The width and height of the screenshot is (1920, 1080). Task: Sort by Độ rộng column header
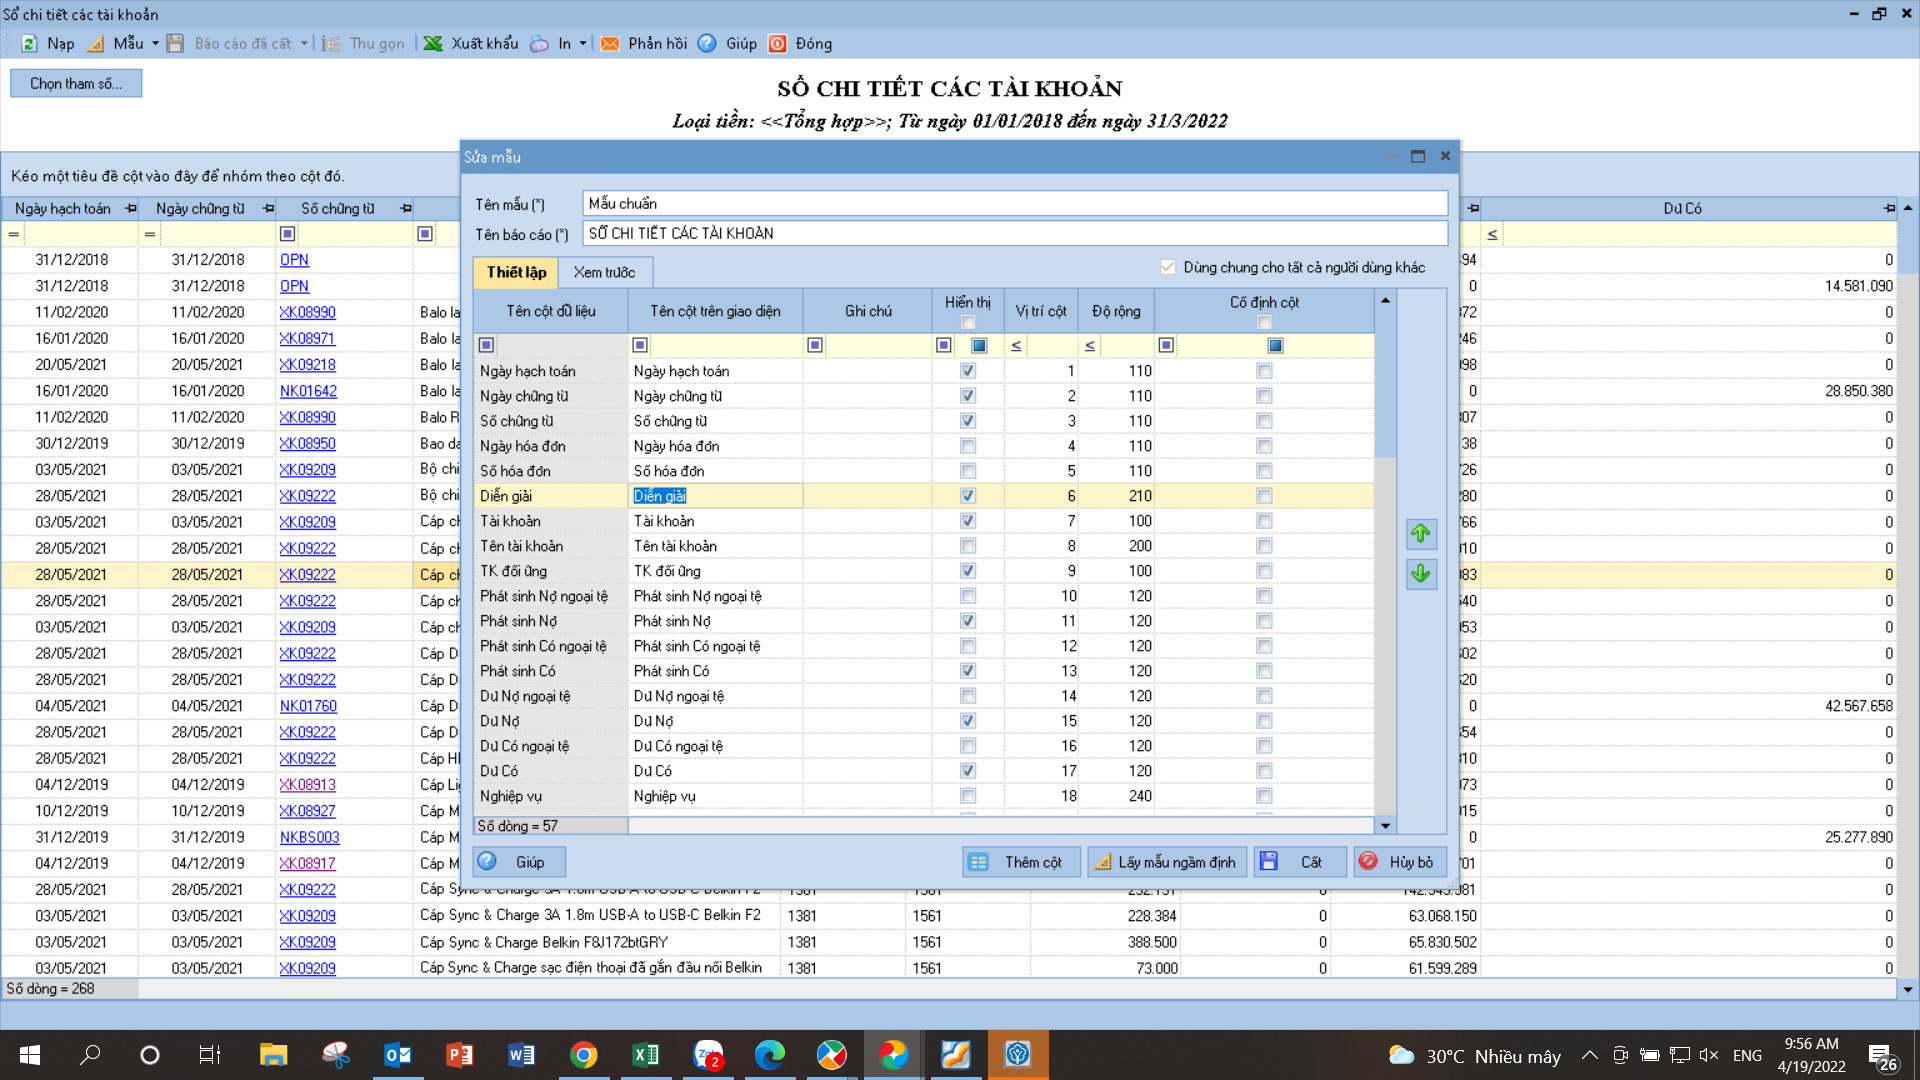coord(1116,311)
